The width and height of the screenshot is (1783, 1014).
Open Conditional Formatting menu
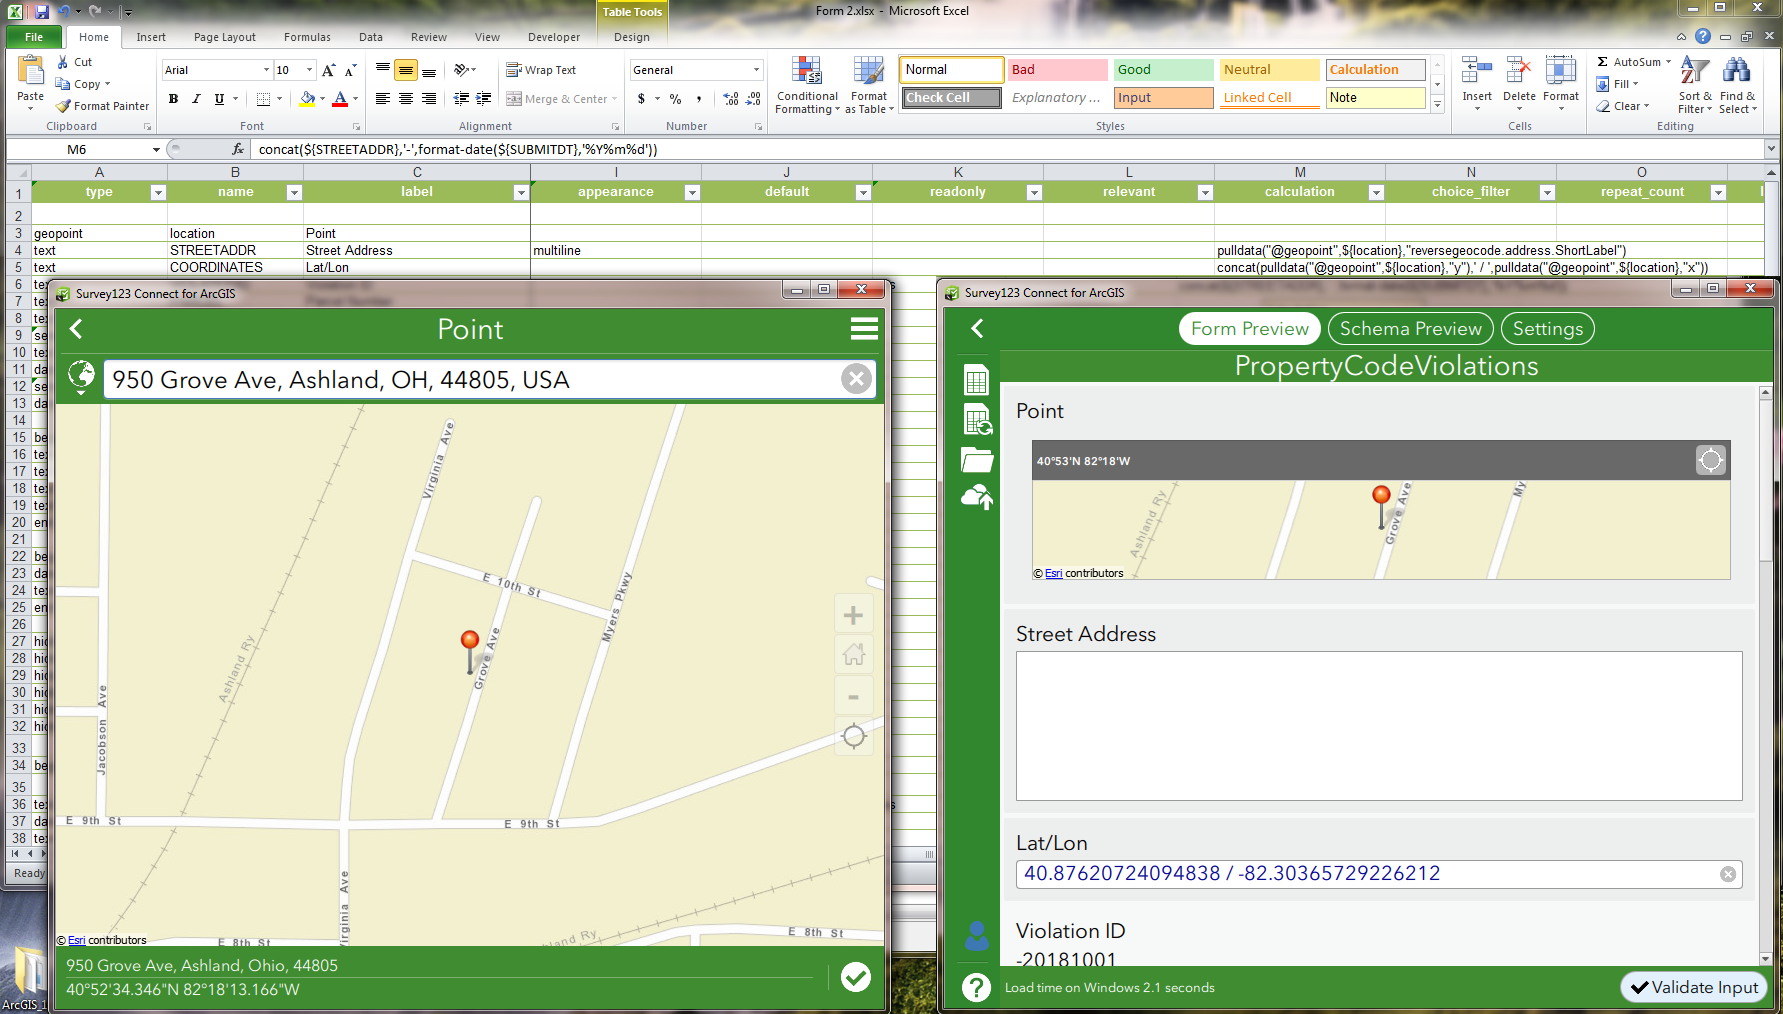click(x=807, y=86)
